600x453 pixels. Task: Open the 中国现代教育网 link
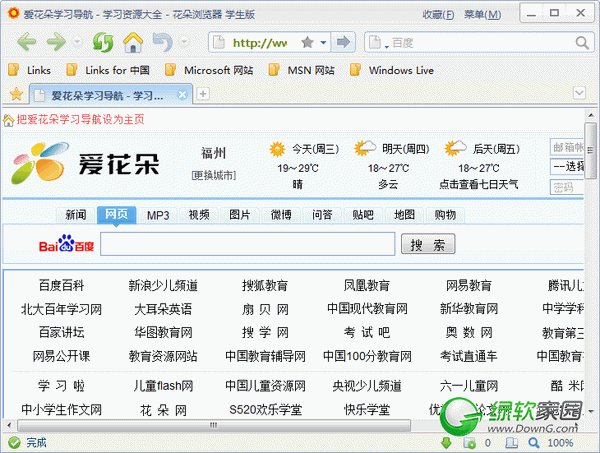coord(367,308)
